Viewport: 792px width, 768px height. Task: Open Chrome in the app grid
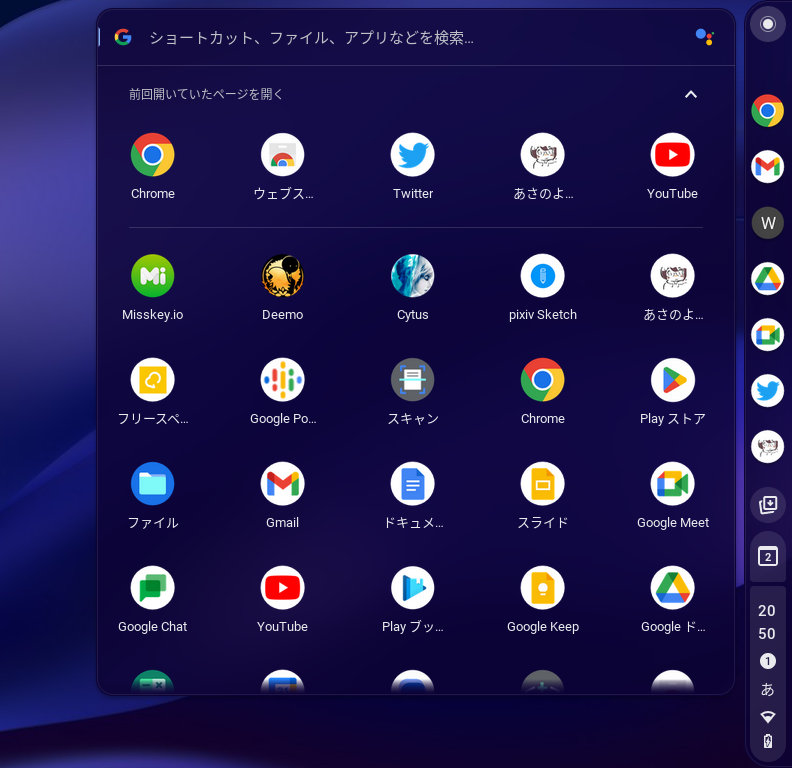coord(542,380)
